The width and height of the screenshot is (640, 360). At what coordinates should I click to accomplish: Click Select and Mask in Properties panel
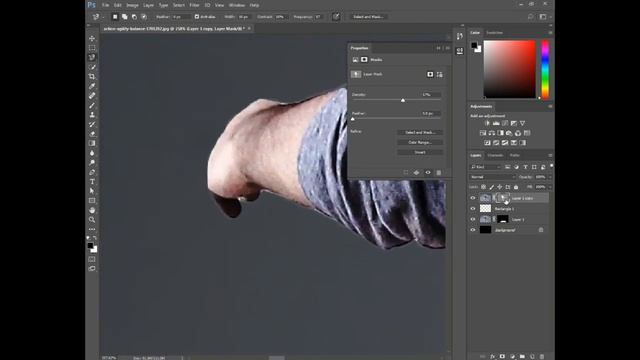(x=420, y=133)
